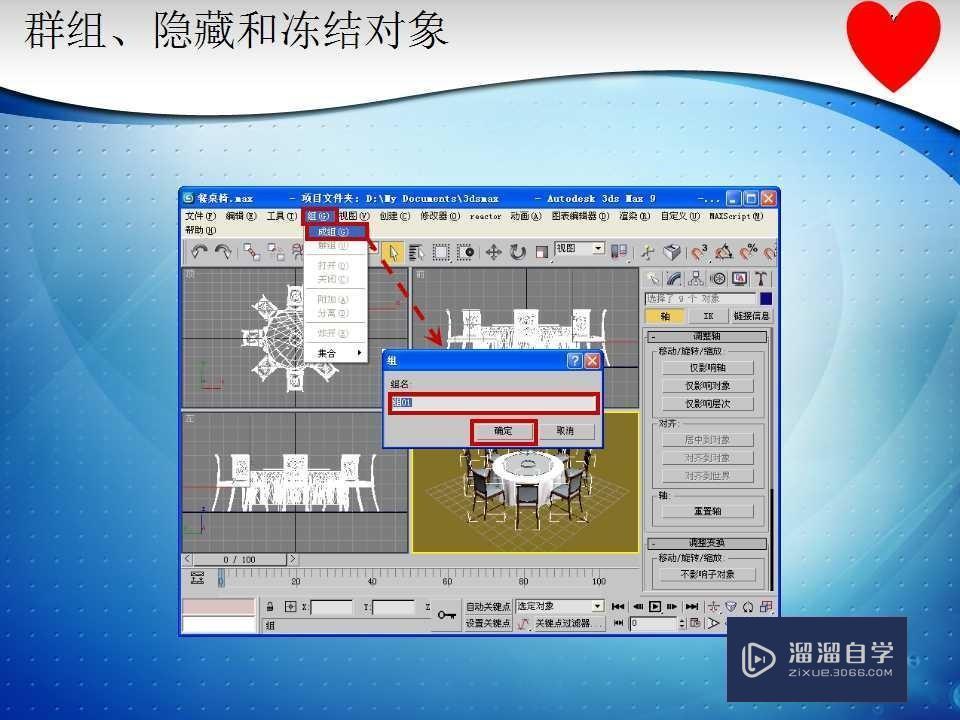The height and width of the screenshot is (720, 960).
Task: Select the Rotate tool on the toolbar
Action: tap(518, 252)
